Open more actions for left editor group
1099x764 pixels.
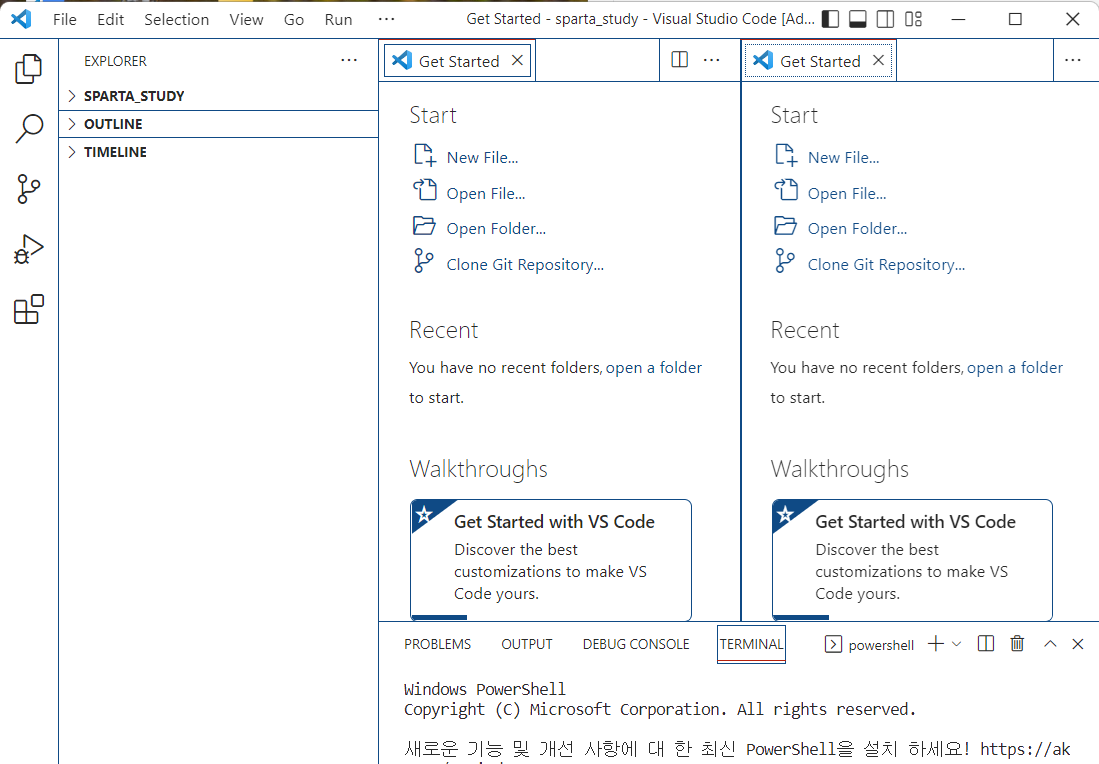click(711, 60)
